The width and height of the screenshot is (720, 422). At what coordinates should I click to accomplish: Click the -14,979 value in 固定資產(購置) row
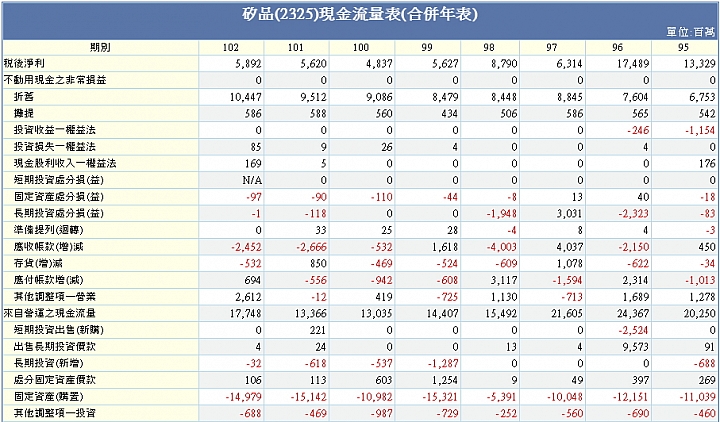(243, 397)
